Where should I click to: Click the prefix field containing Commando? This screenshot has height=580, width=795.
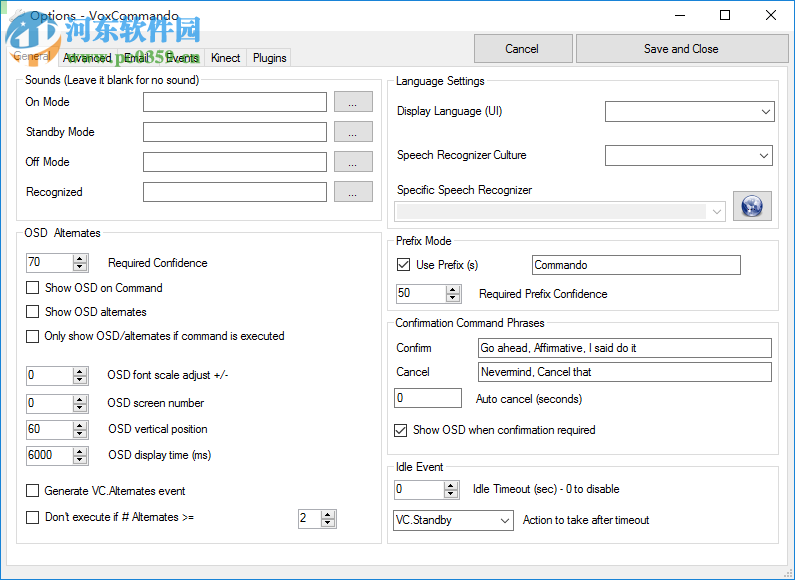click(636, 265)
